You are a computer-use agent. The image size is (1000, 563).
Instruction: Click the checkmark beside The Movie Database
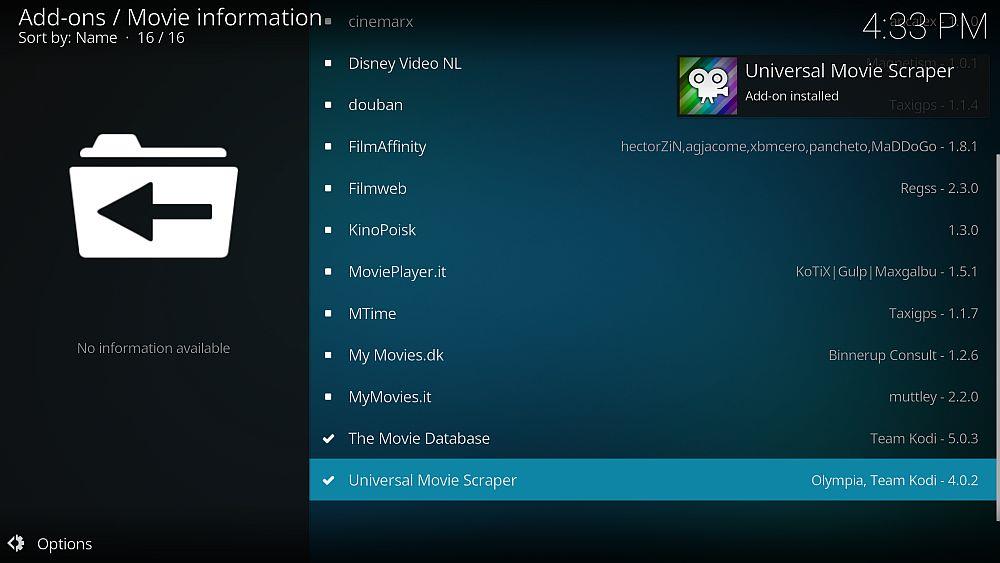pos(328,439)
